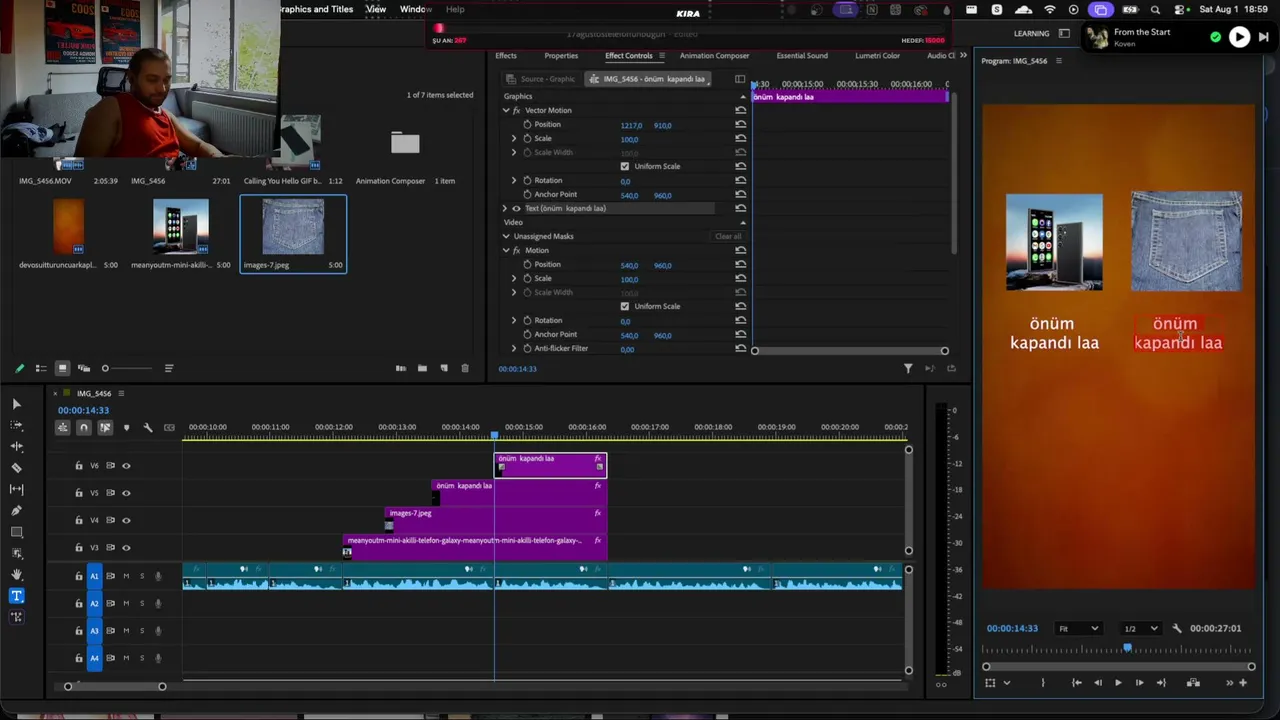Image resolution: width=1280 pixels, height=720 pixels.
Task: Open the 1/2 playback resolution dropdown
Action: (x=1140, y=628)
